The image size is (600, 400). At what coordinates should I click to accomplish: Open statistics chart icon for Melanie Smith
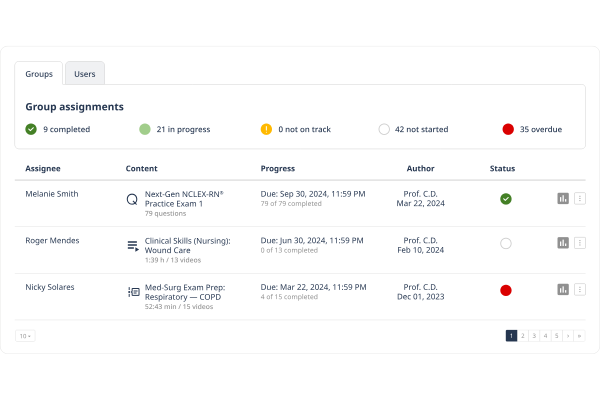click(x=563, y=199)
